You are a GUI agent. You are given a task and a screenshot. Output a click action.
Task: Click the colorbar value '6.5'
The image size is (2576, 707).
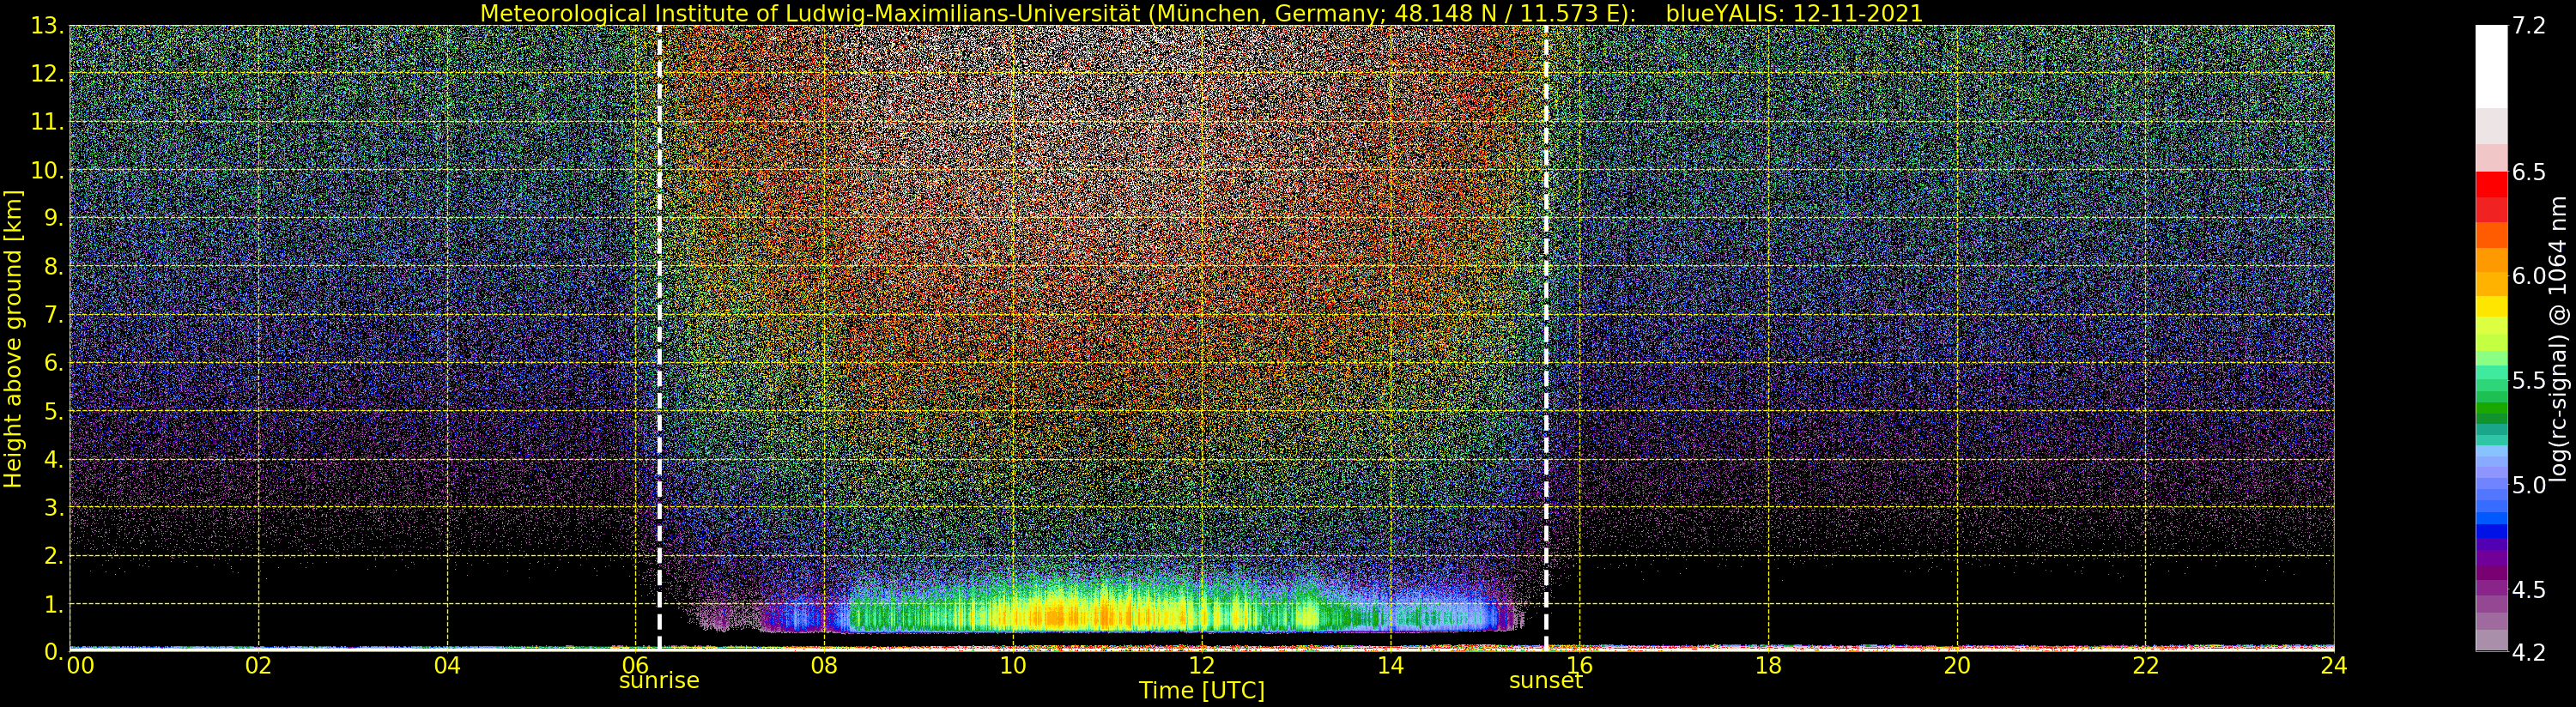coord(2528,172)
